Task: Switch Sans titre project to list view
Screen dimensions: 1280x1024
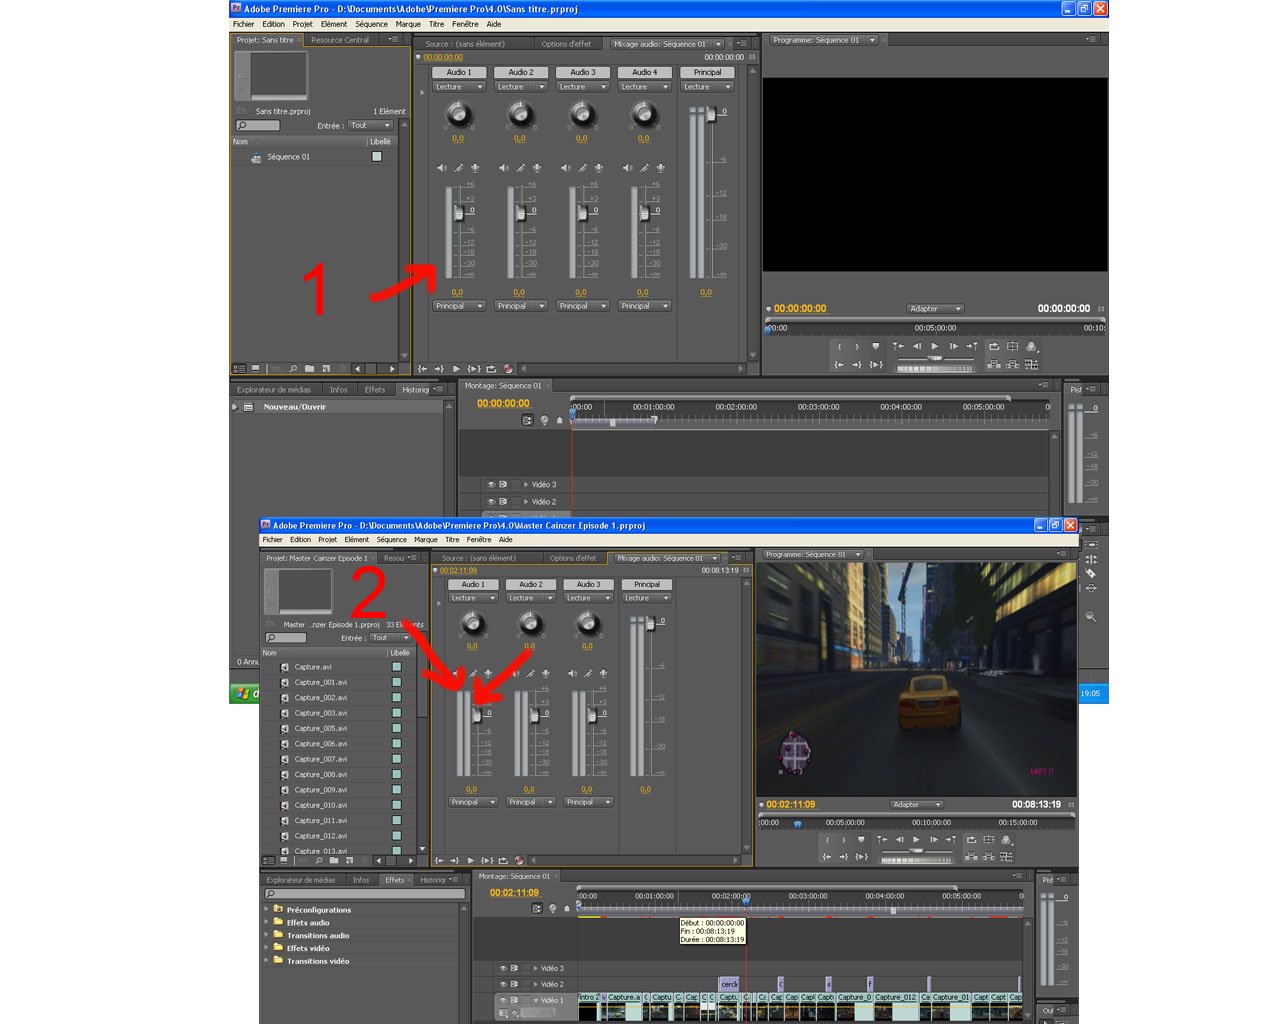Action: coord(240,369)
